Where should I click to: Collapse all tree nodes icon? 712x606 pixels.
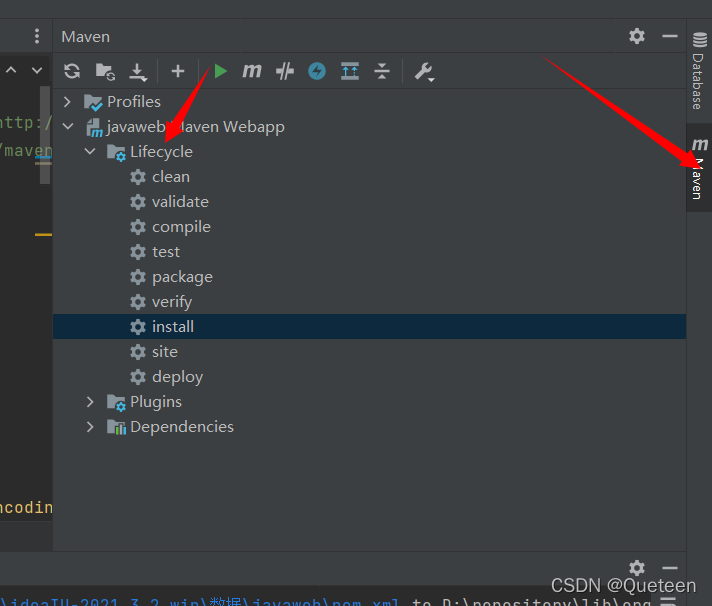tap(382, 71)
